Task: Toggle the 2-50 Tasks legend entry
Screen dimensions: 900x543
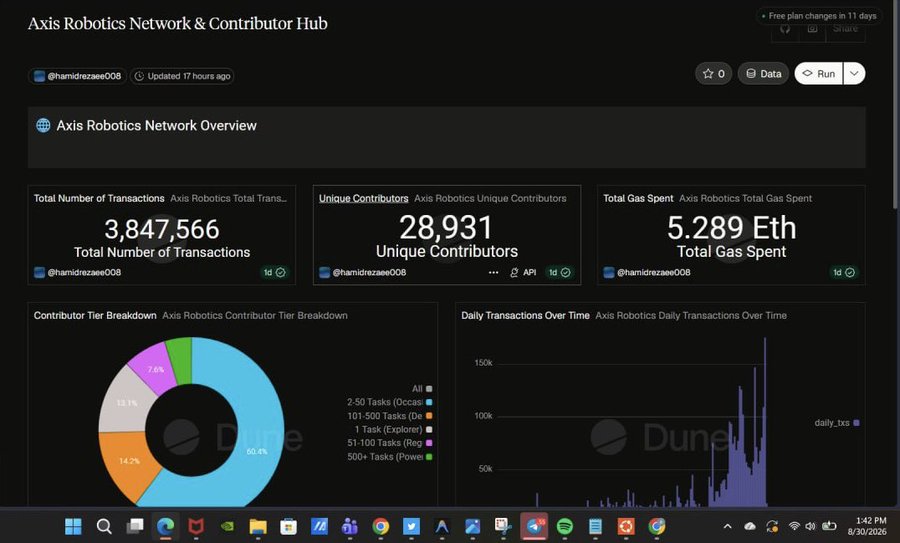Action: [x=390, y=402]
